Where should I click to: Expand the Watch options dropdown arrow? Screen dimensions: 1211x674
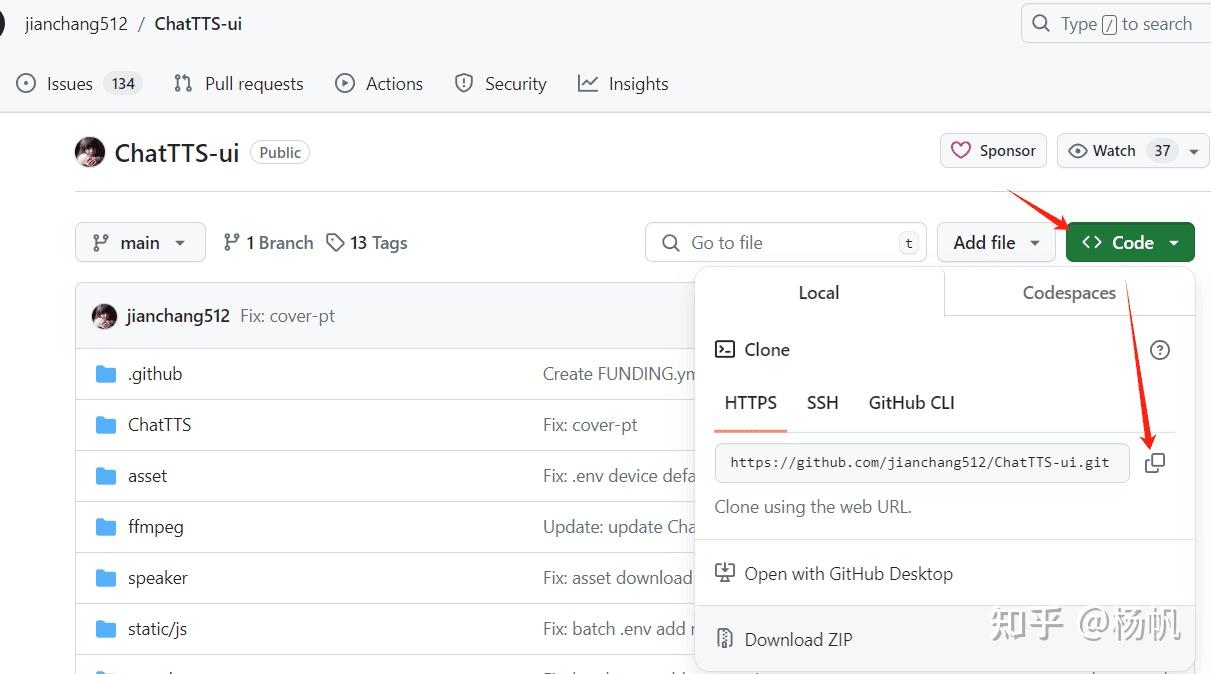(1194, 151)
